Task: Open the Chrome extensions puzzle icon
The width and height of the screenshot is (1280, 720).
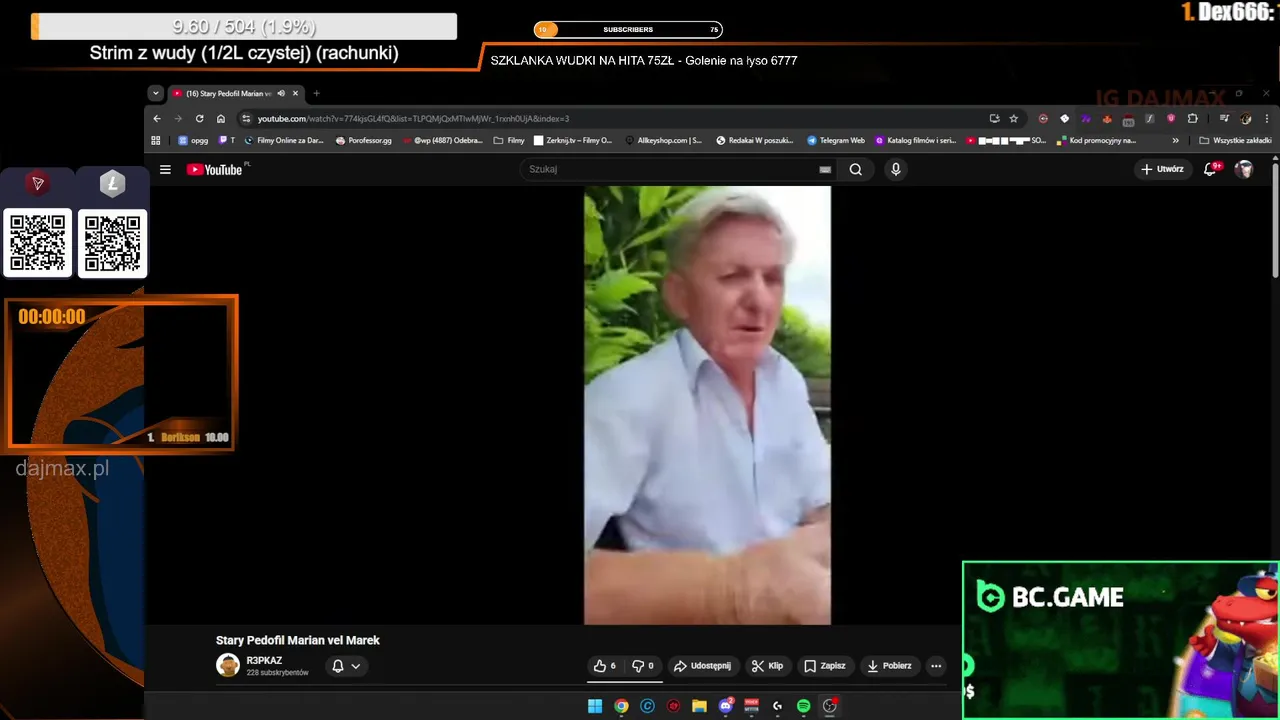Action: 1192,118
